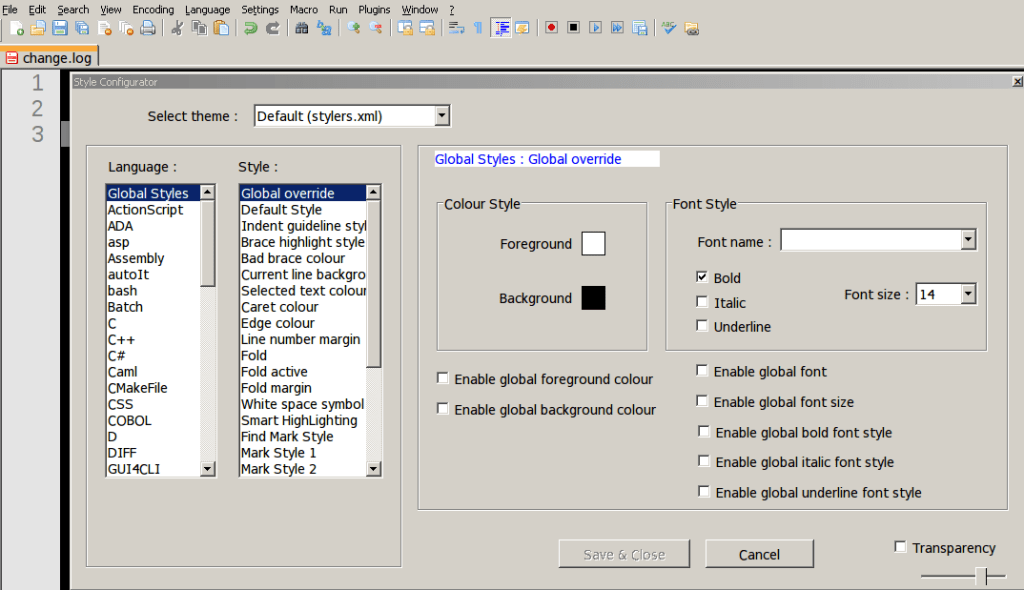The width and height of the screenshot is (1024, 590).
Task: Create a new file in Notepad++
Action: coord(15,28)
